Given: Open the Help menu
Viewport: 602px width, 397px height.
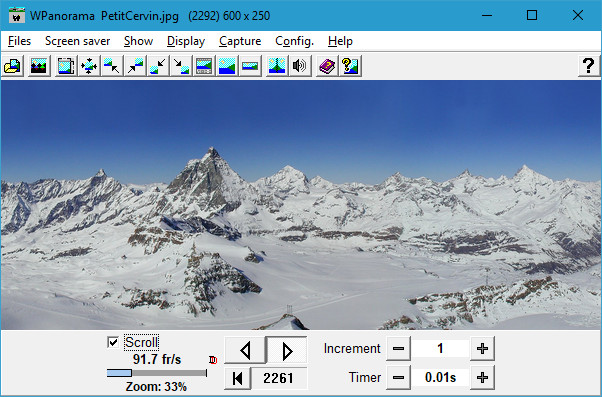Looking at the screenshot, I should pos(340,41).
